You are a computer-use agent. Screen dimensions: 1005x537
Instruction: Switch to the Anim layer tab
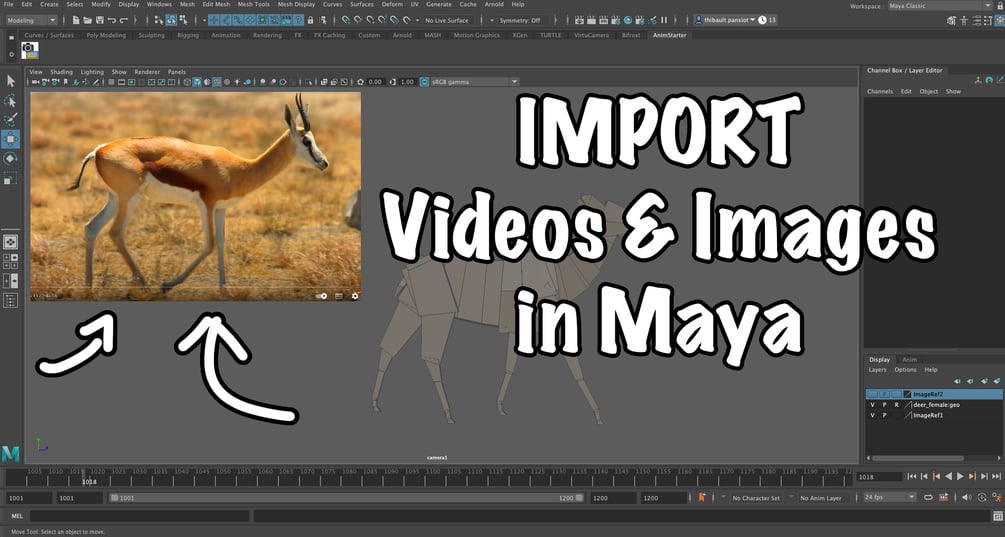[909, 359]
